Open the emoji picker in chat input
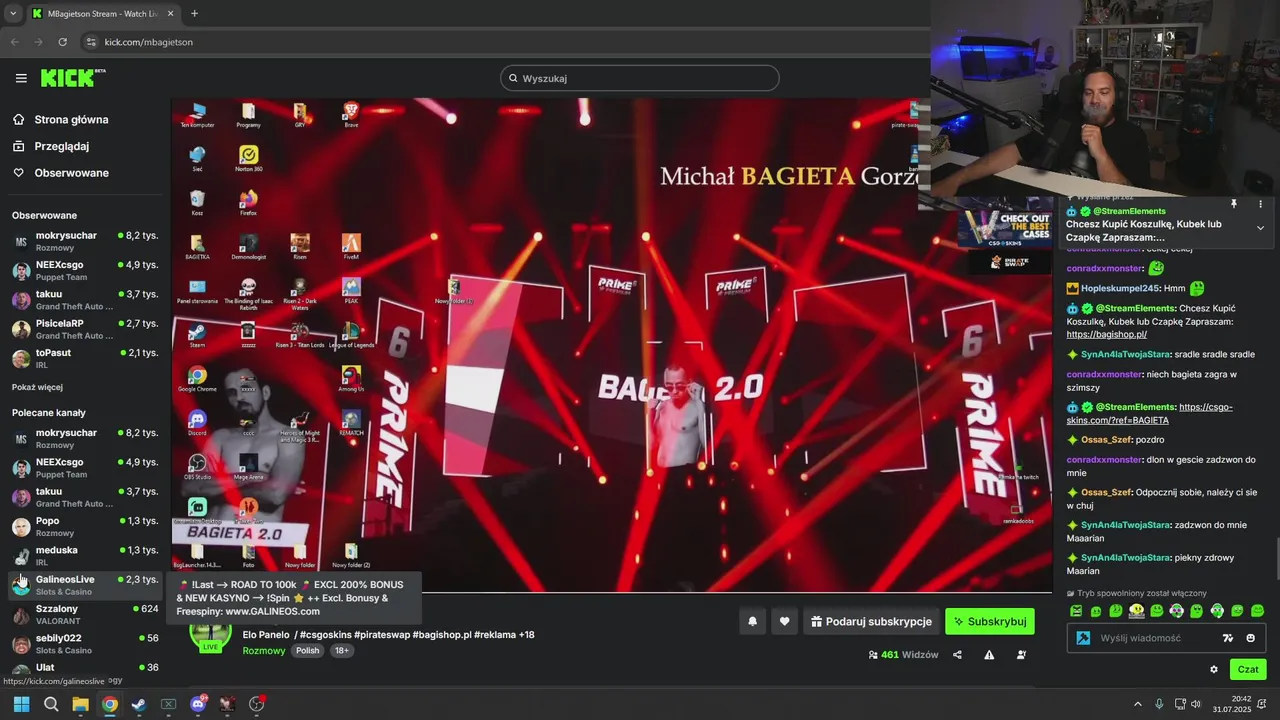This screenshot has height=720, width=1280. click(x=1250, y=638)
